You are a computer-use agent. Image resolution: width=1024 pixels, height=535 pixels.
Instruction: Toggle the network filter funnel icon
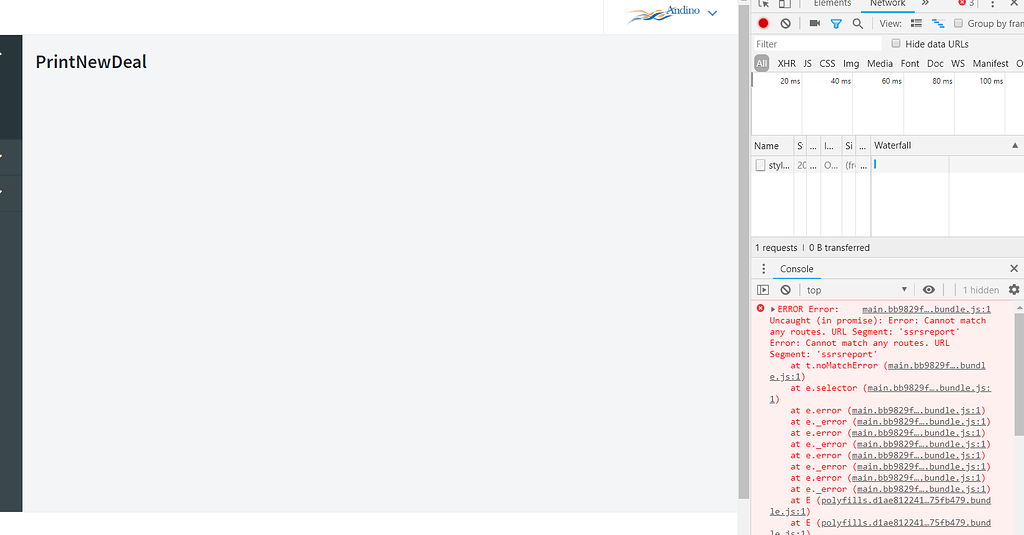tap(836, 24)
